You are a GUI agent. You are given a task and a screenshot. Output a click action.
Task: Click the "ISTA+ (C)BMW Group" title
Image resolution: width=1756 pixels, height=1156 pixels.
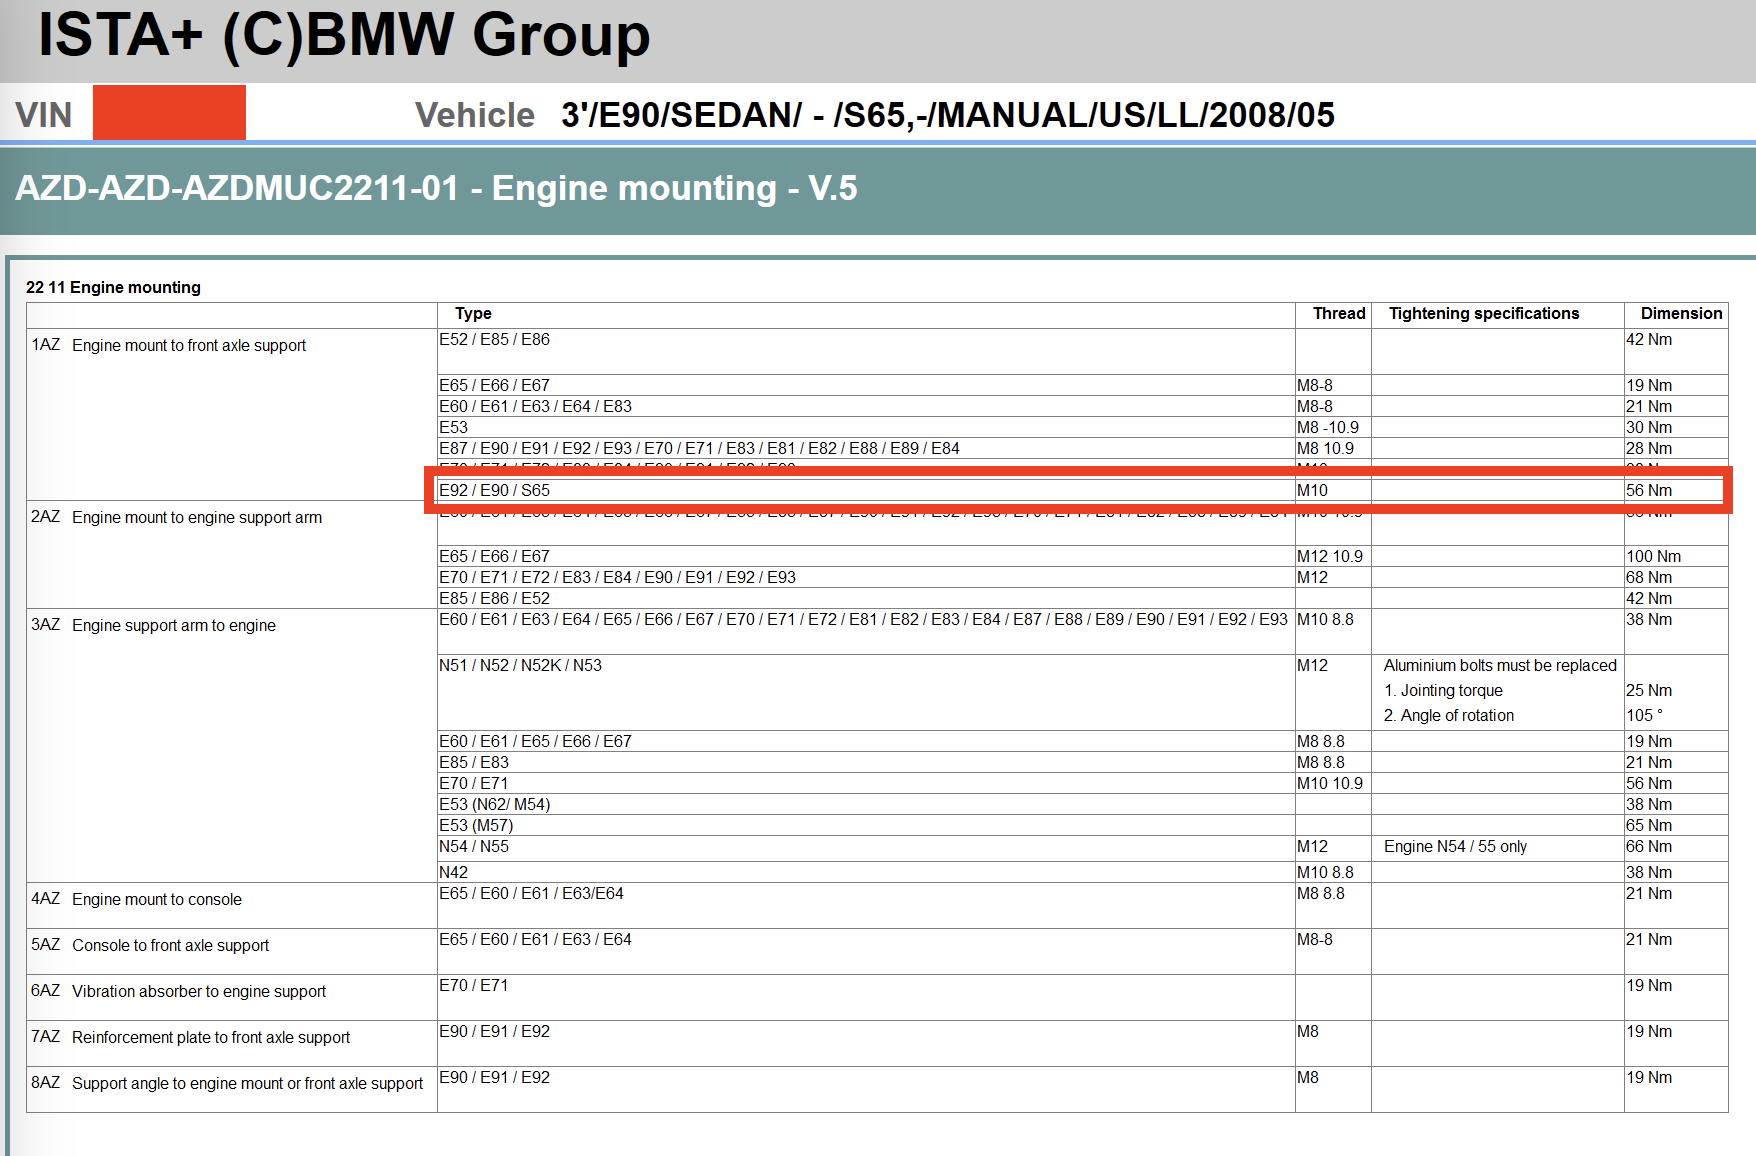[344, 35]
